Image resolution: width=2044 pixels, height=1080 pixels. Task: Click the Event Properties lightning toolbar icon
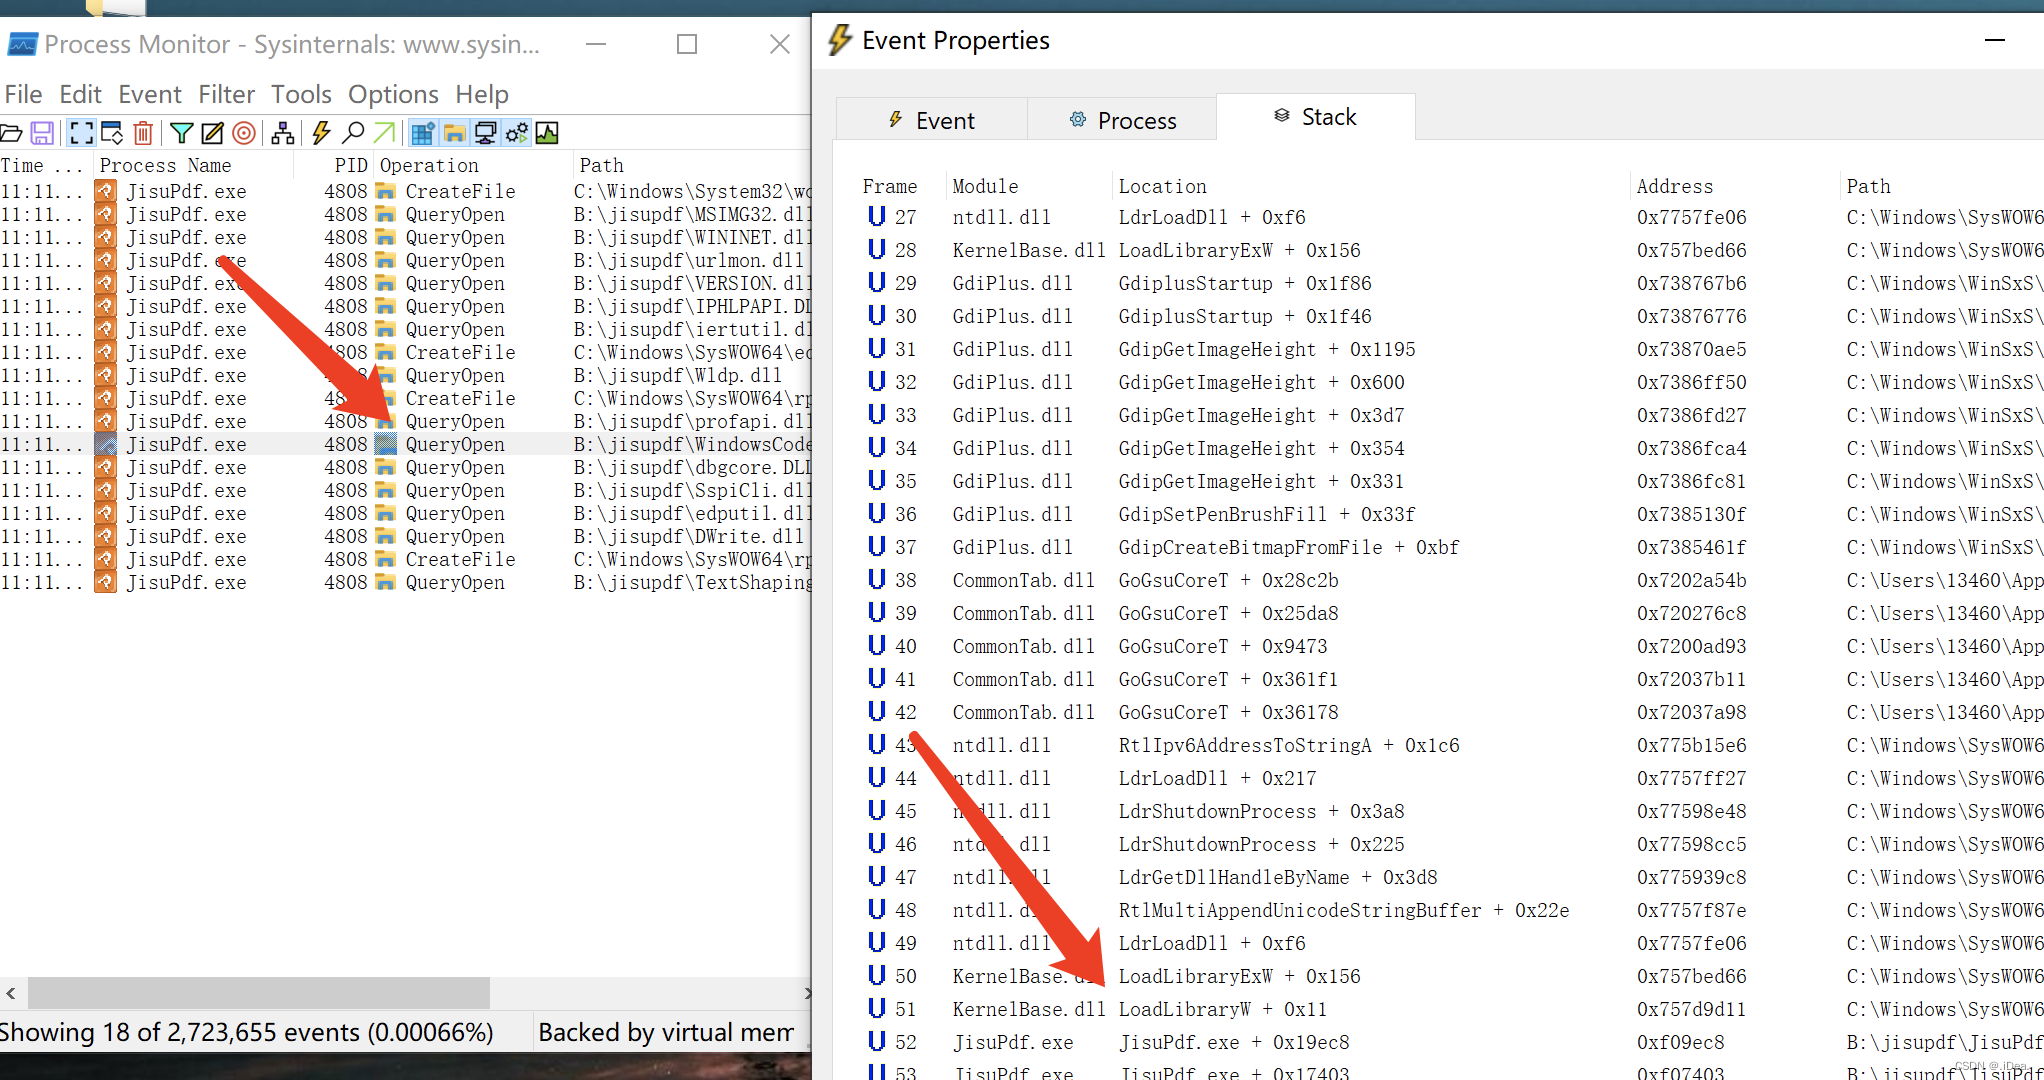tap(321, 133)
